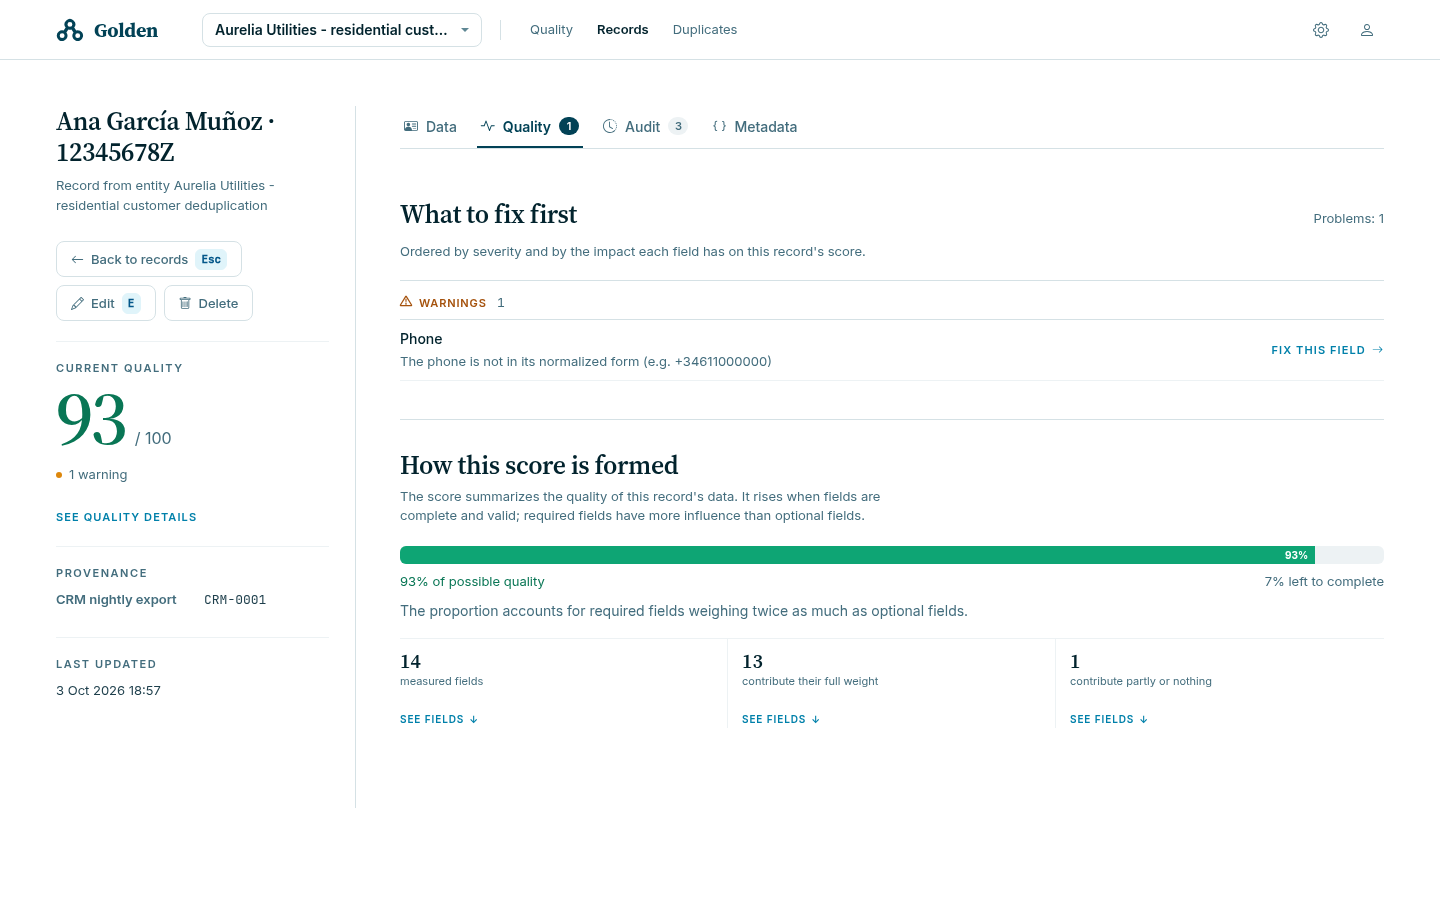See fields contributing partly or nothing
The image size is (1440, 900).
1109,719
